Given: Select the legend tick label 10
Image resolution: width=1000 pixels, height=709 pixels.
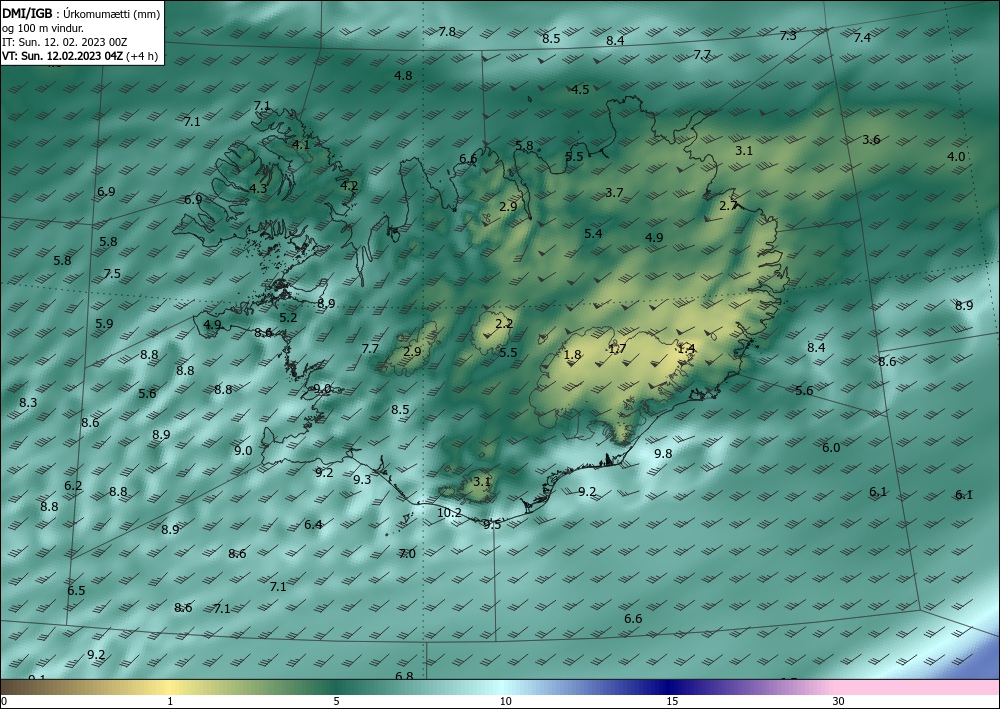Looking at the screenshot, I should (505, 701).
